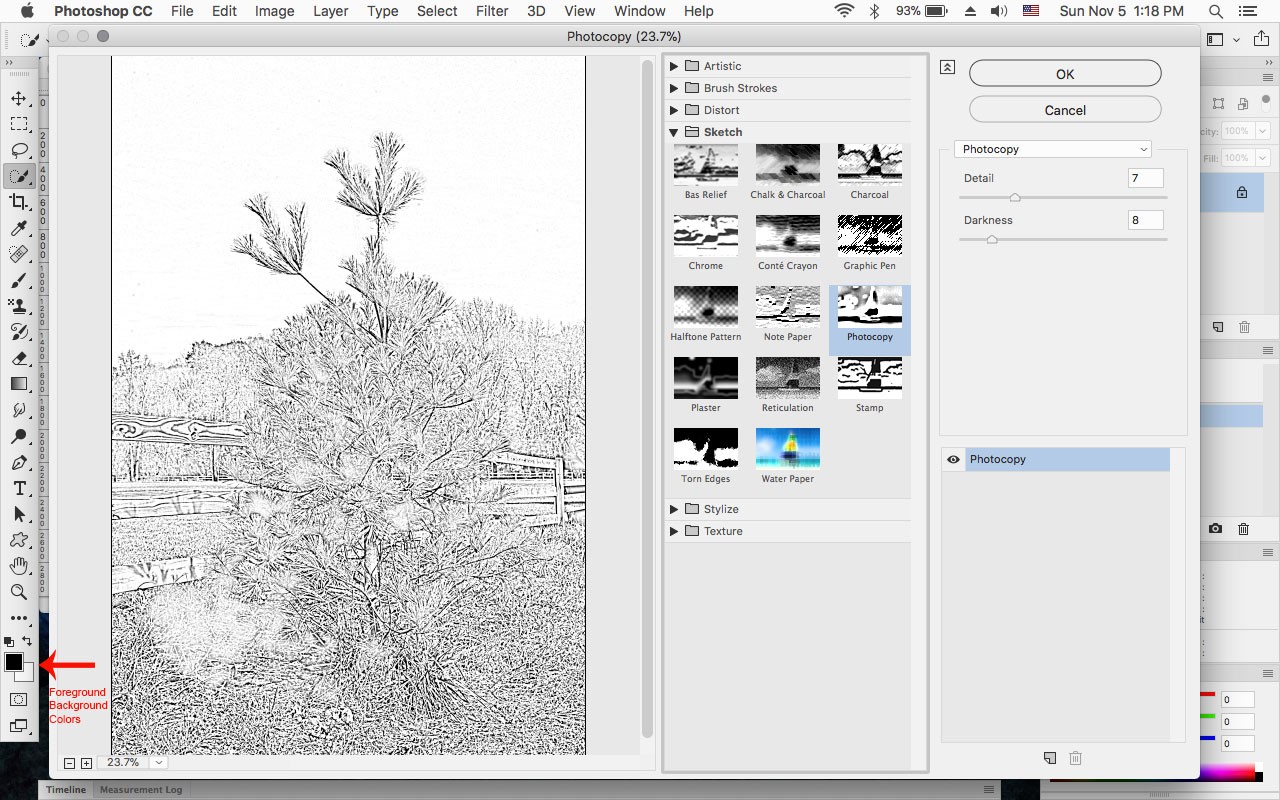This screenshot has height=800, width=1280.
Task: Open the Window menu
Action: click(x=639, y=11)
